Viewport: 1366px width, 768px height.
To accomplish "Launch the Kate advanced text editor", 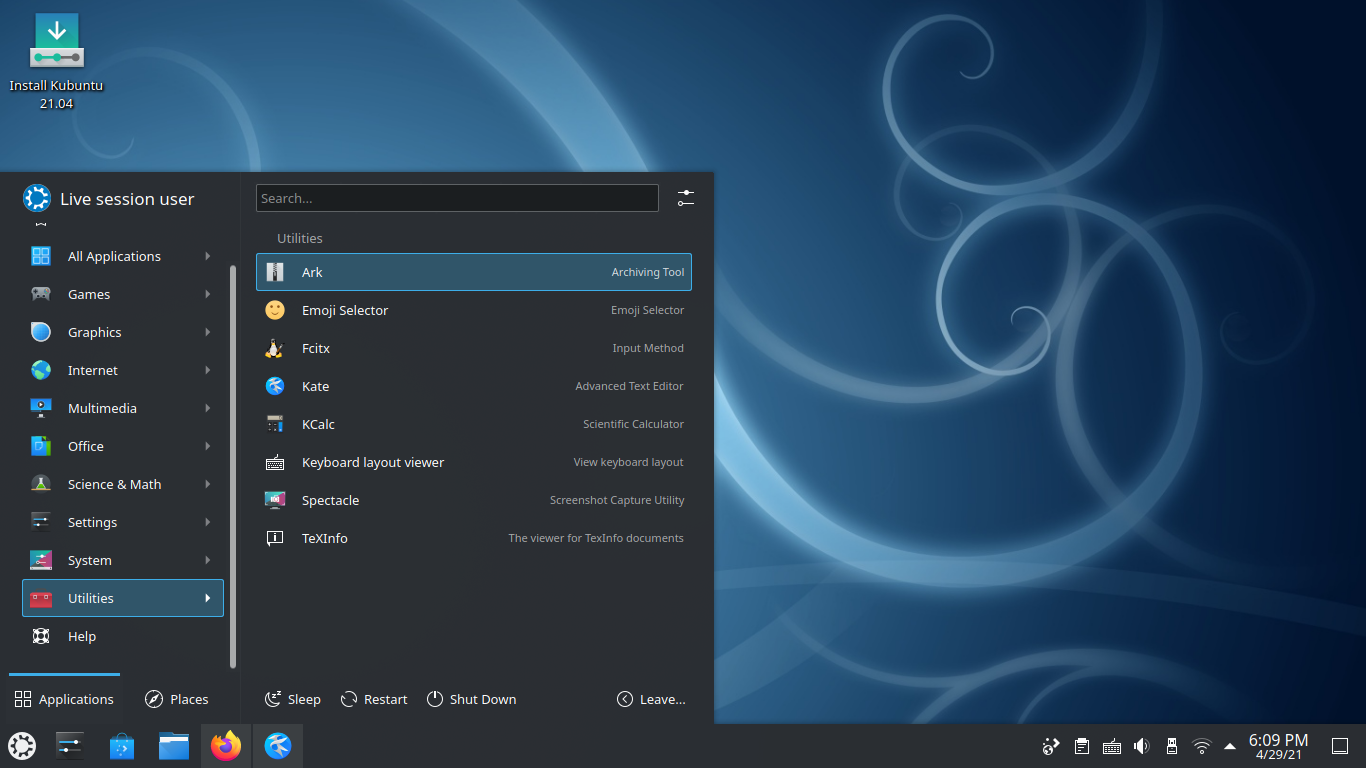I will click(473, 386).
